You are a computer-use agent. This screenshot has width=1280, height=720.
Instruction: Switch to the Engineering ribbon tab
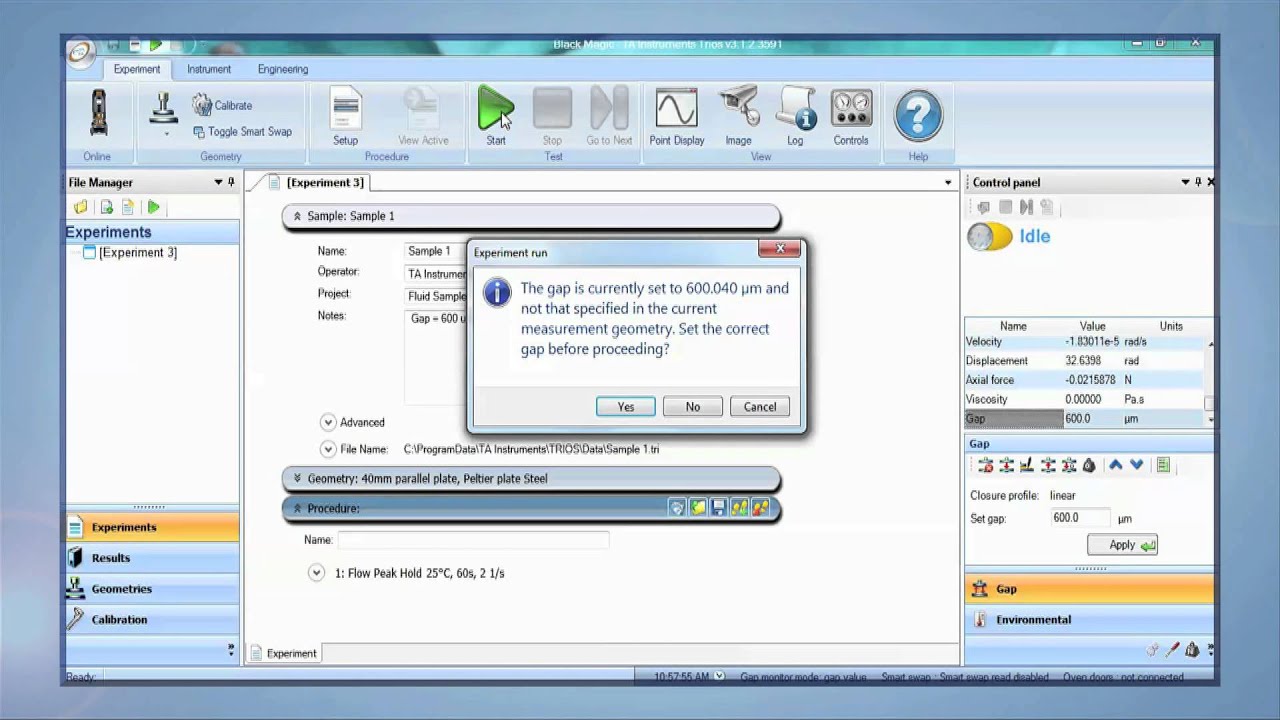click(x=283, y=69)
